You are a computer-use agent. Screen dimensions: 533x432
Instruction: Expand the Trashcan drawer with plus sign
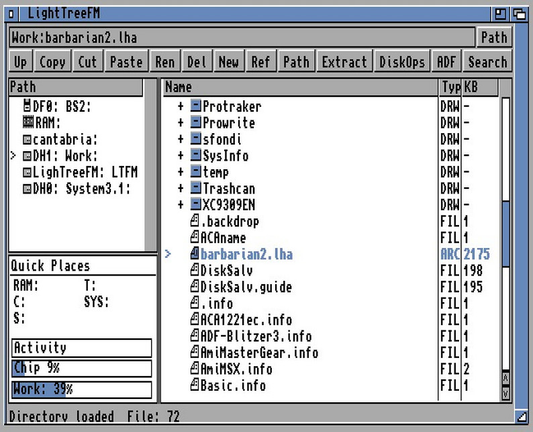(x=180, y=188)
